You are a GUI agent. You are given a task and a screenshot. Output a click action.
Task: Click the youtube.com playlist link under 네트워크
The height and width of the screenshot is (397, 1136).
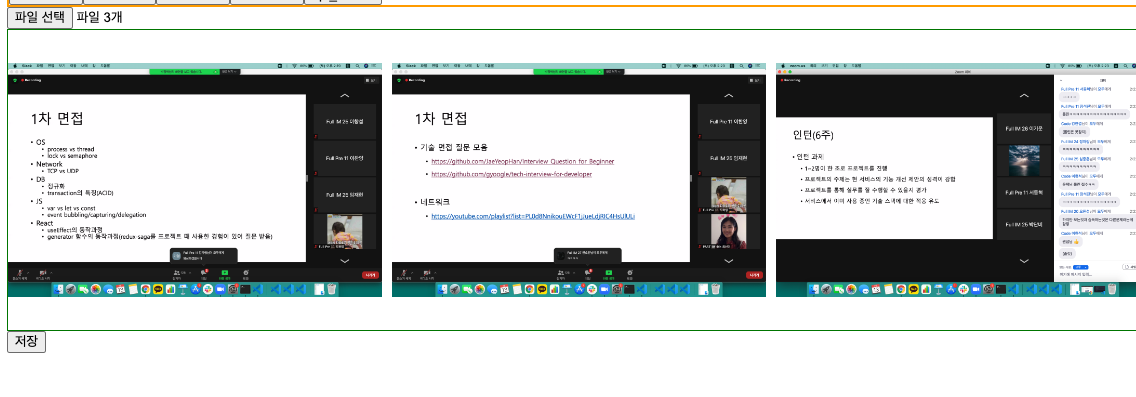coord(533,216)
